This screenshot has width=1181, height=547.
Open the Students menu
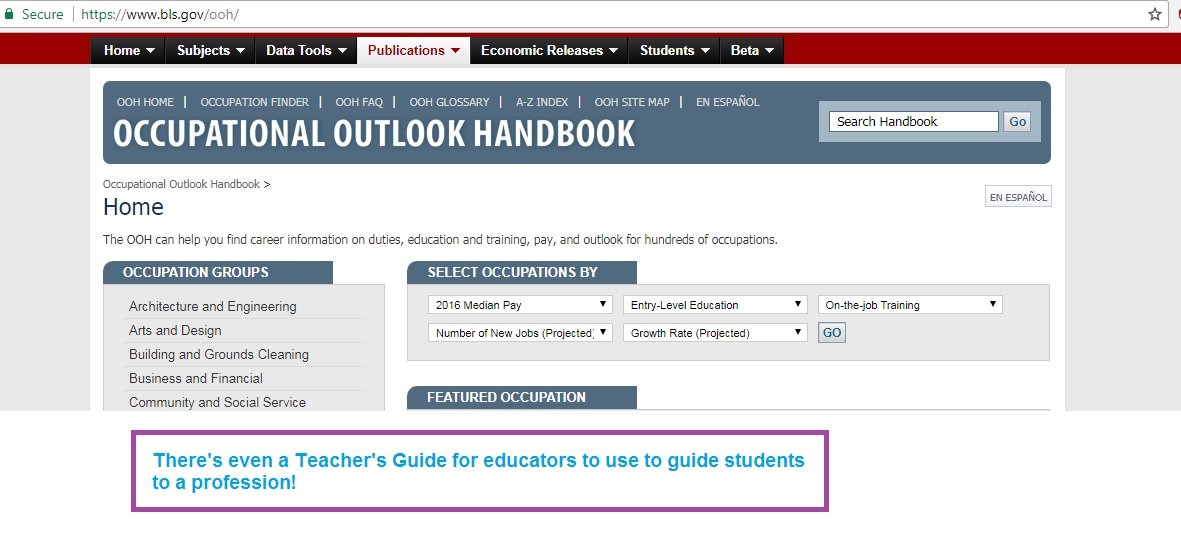674,50
